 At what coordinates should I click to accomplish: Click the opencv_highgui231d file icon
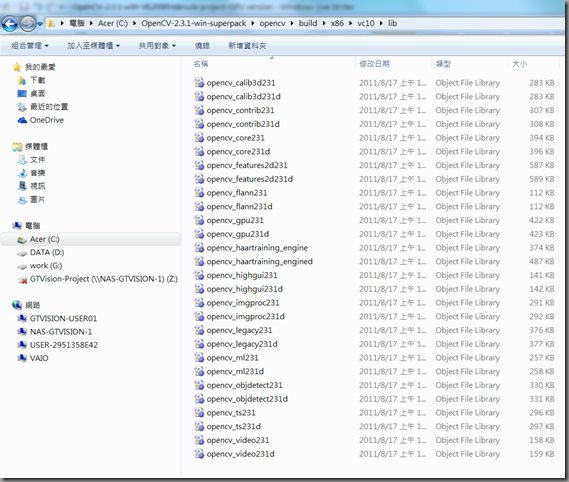tap(199, 289)
